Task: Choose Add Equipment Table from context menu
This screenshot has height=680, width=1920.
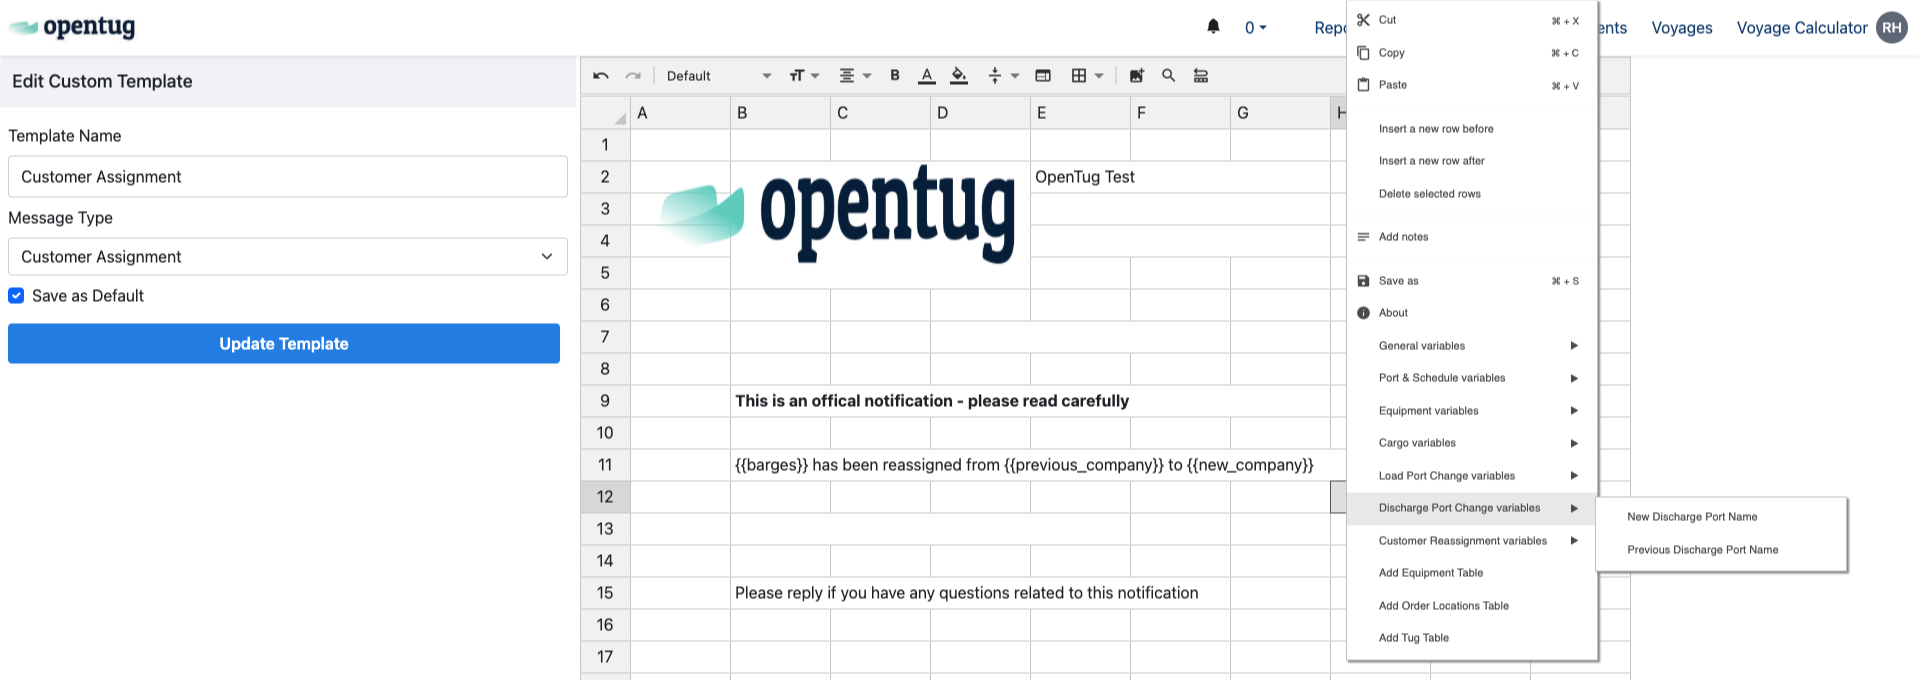Action: click(1430, 573)
